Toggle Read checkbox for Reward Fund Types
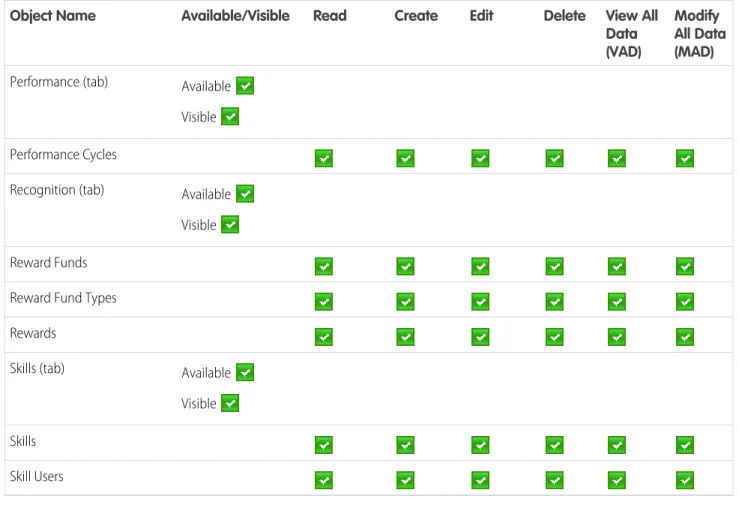Viewport: 739px width, 505px height. click(324, 301)
